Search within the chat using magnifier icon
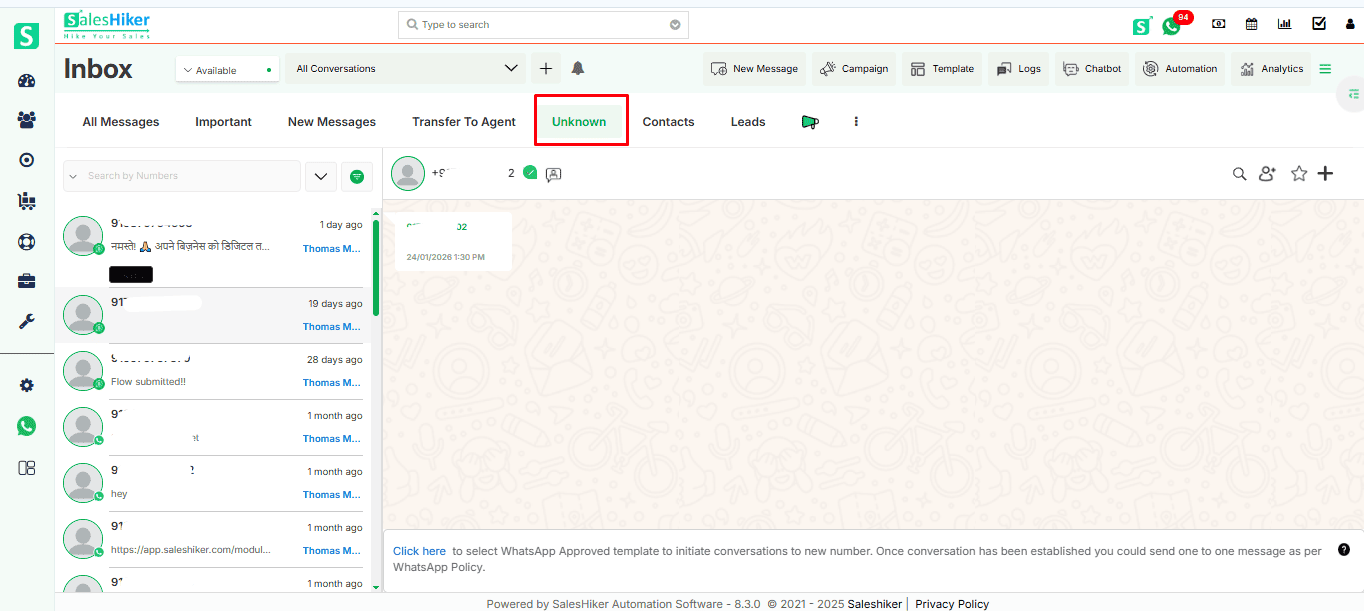The image size is (1364, 611). [x=1239, y=174]
